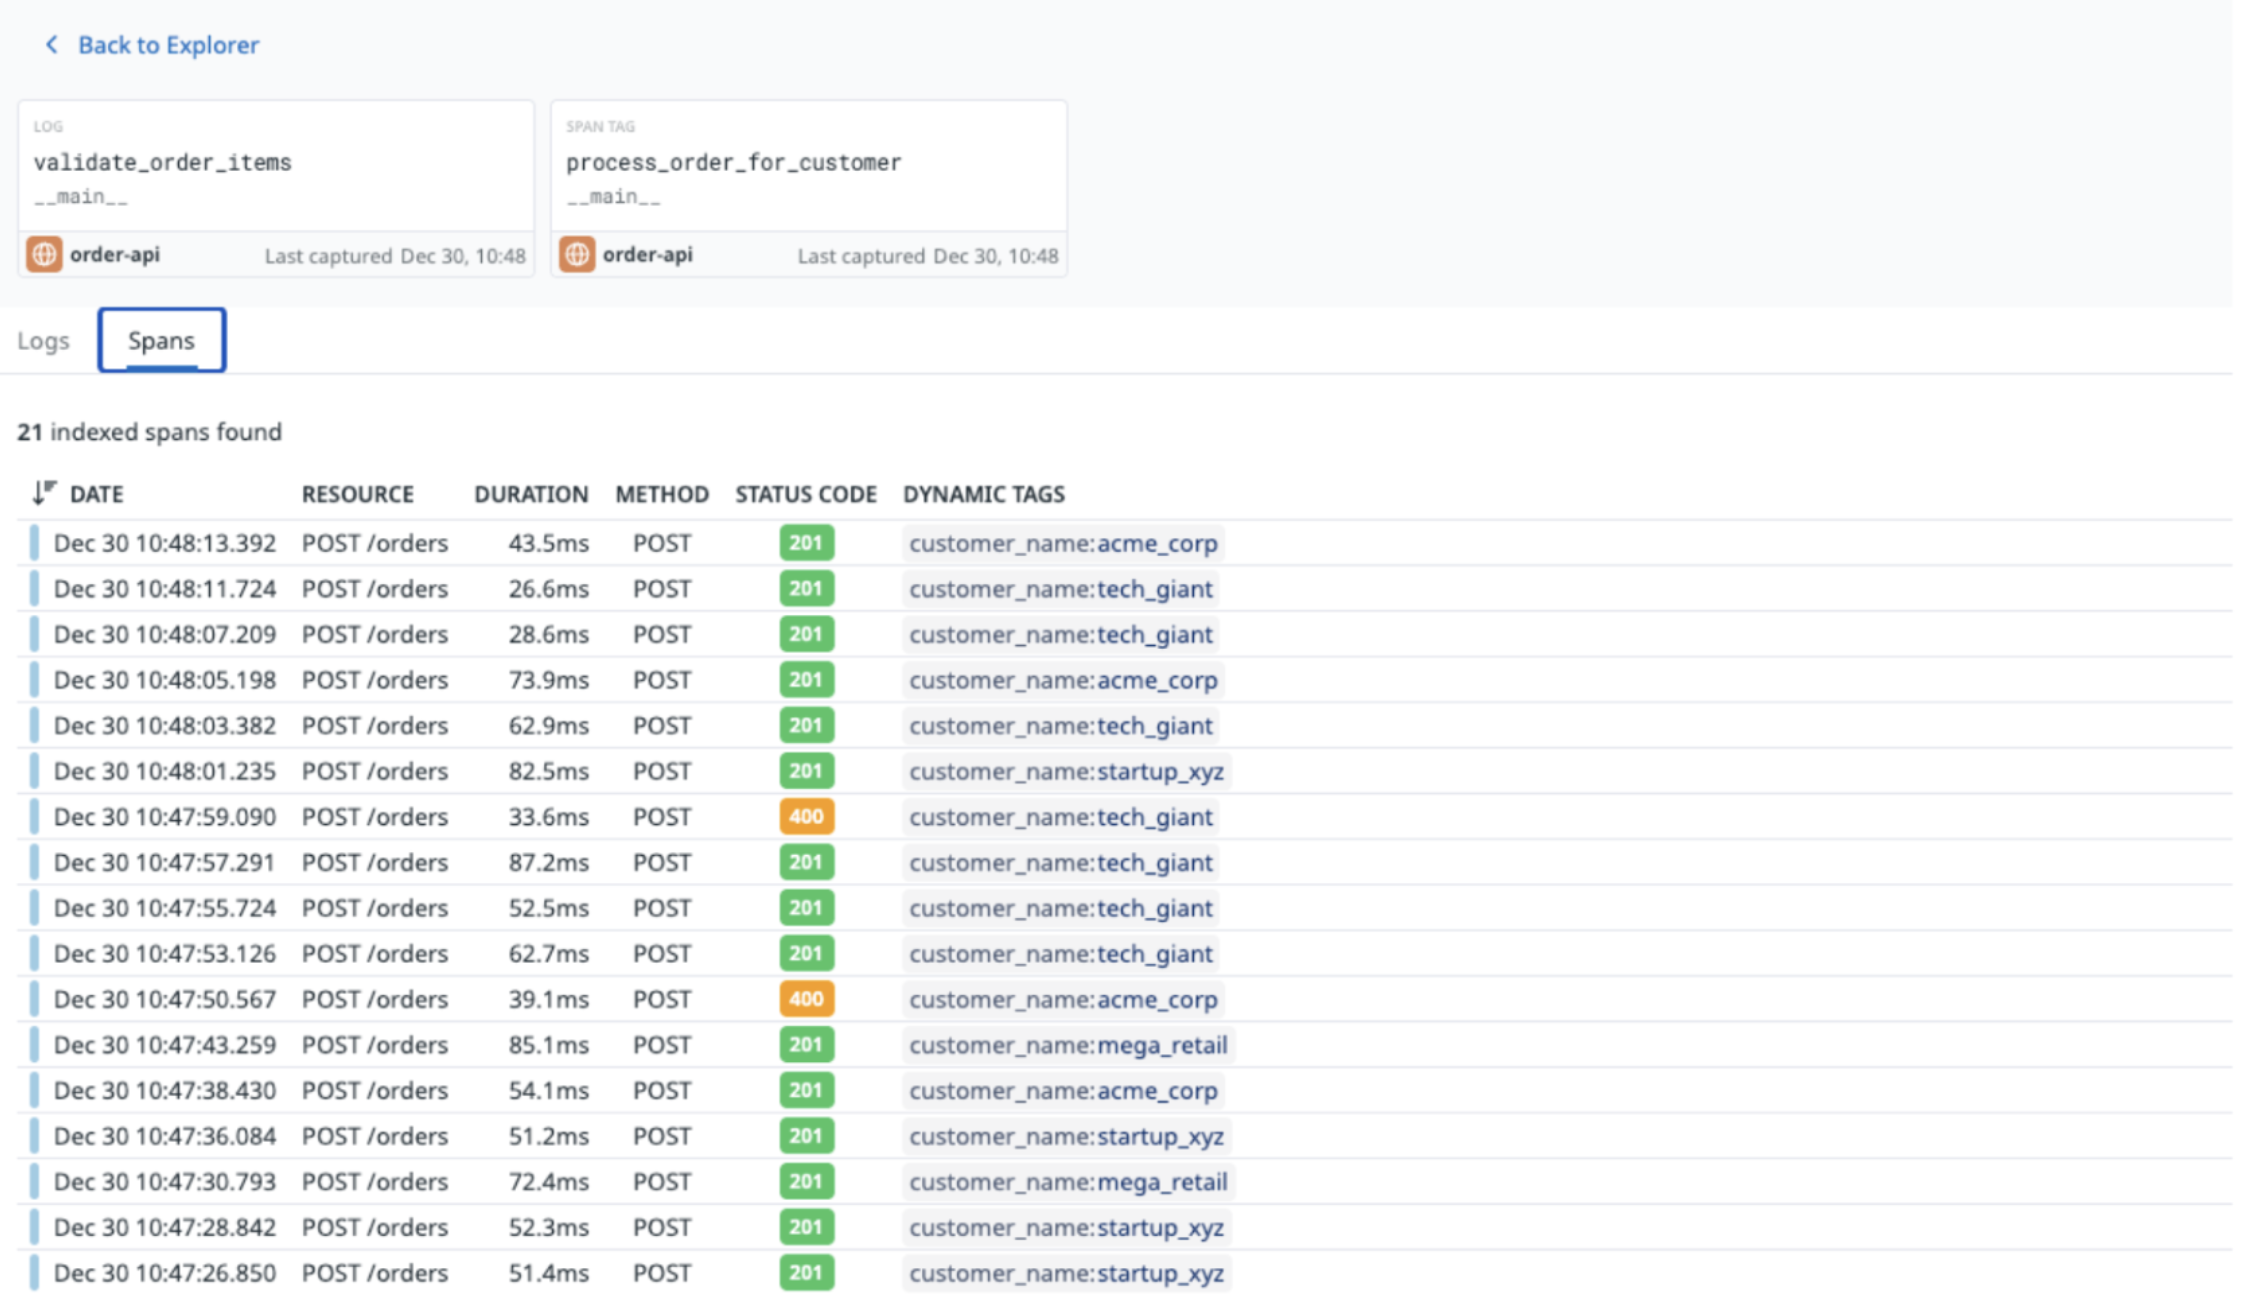
Task: Click the date sort descending icon
Action: click(43, 493)
